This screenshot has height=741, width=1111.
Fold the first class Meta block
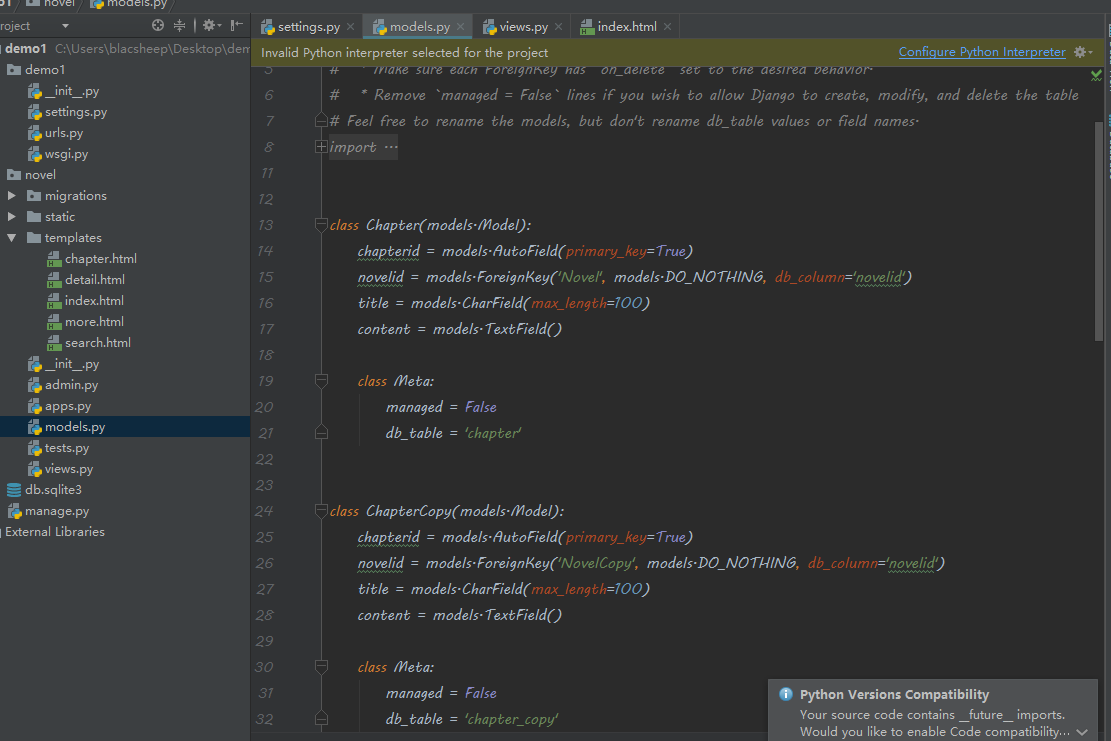[x=321, y=381]
